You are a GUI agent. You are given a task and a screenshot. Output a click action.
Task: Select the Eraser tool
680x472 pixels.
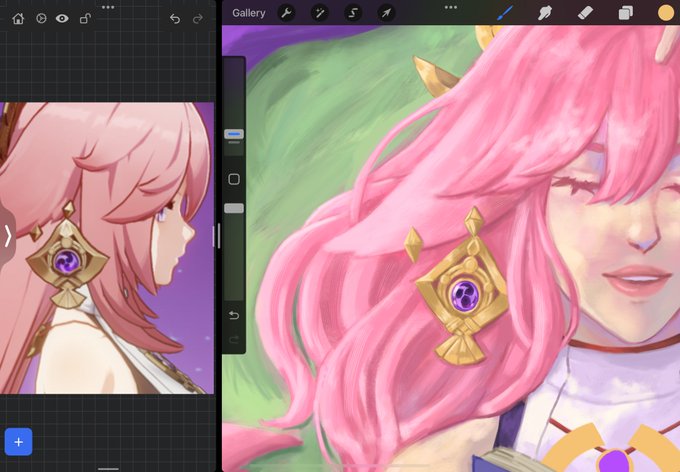tap(585, 13)
